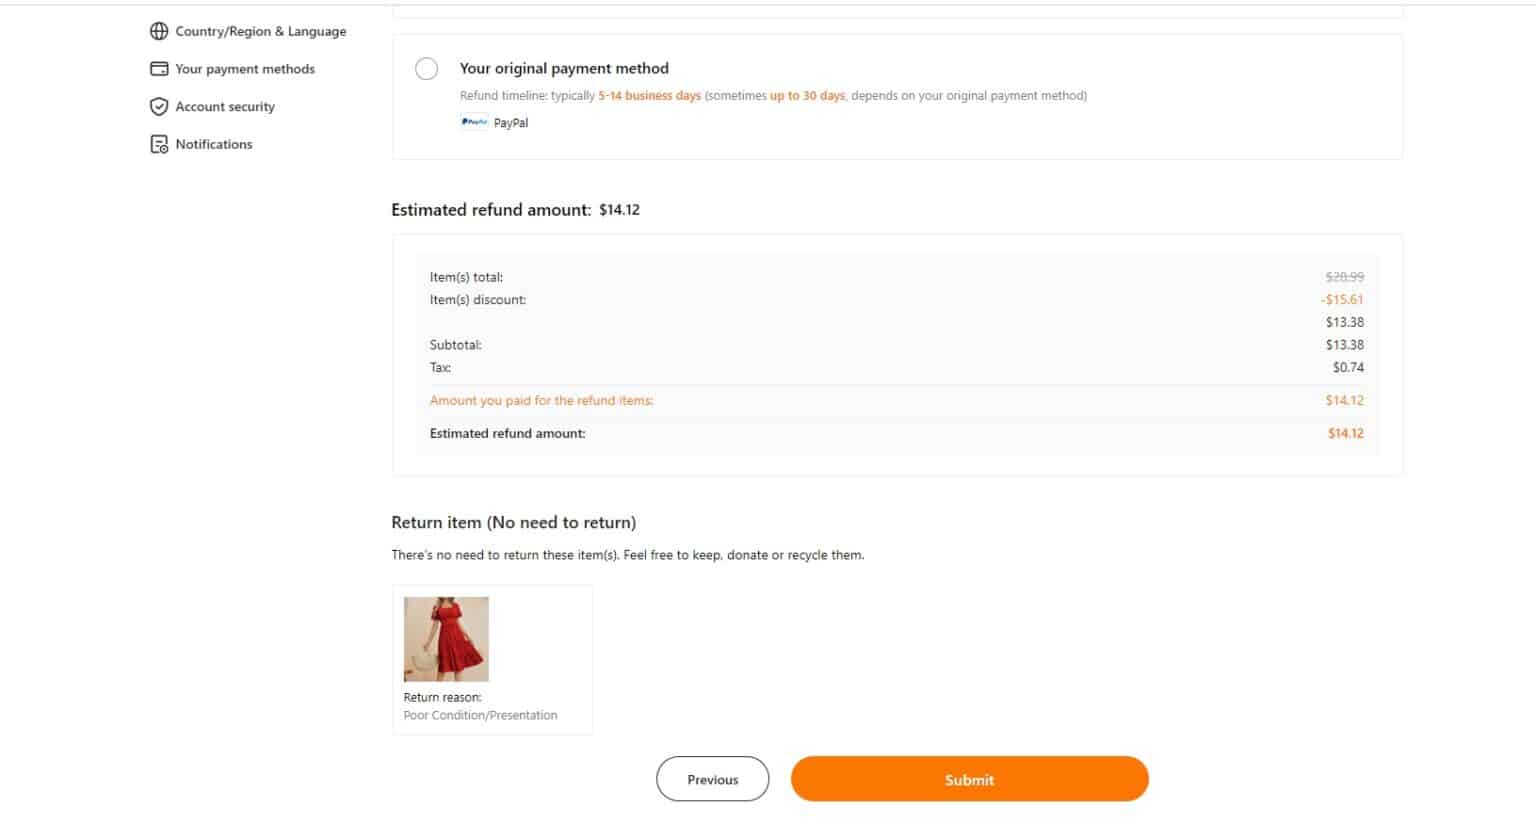Click the 'Your original payment method' label
1536x823 pixels.
pyautogui.click(x=564, y=68)
